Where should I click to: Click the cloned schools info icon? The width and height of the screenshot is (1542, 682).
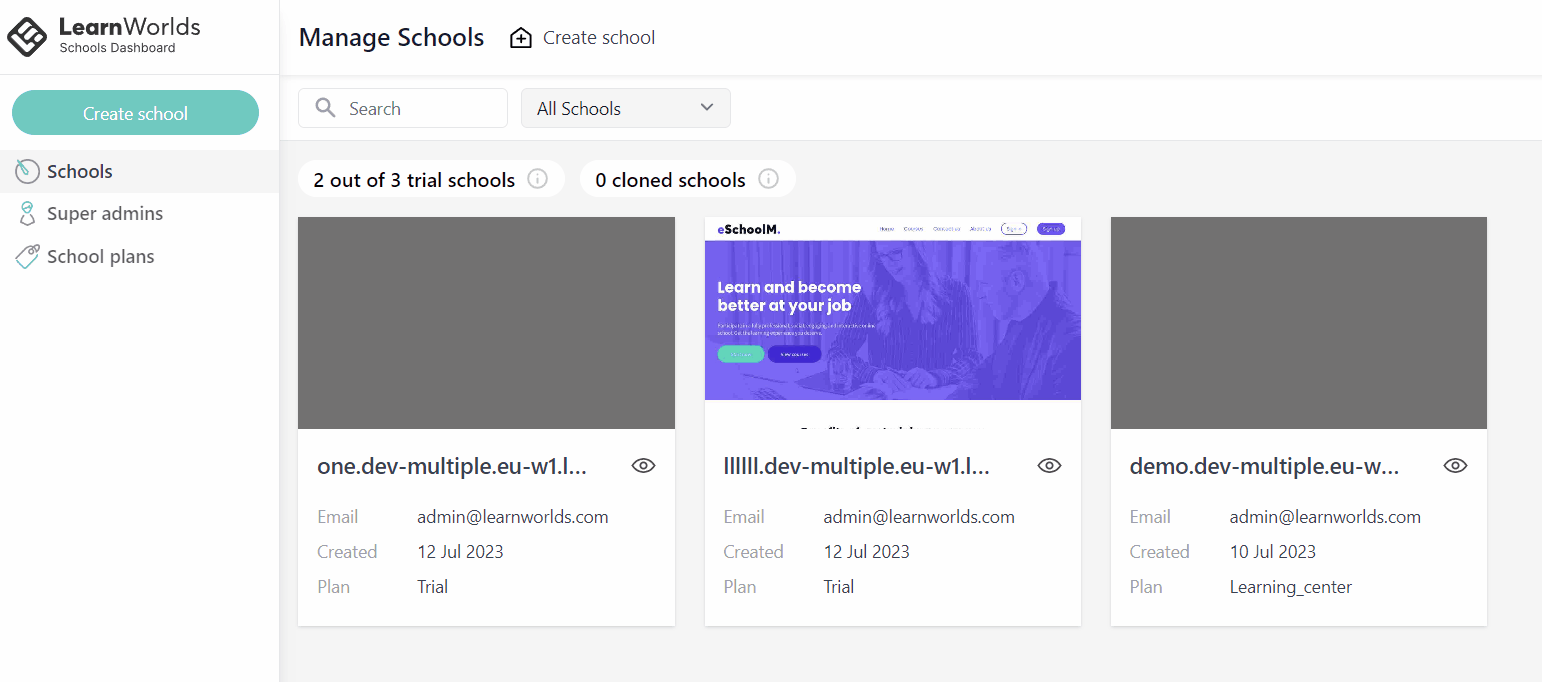tap(768, 179)
